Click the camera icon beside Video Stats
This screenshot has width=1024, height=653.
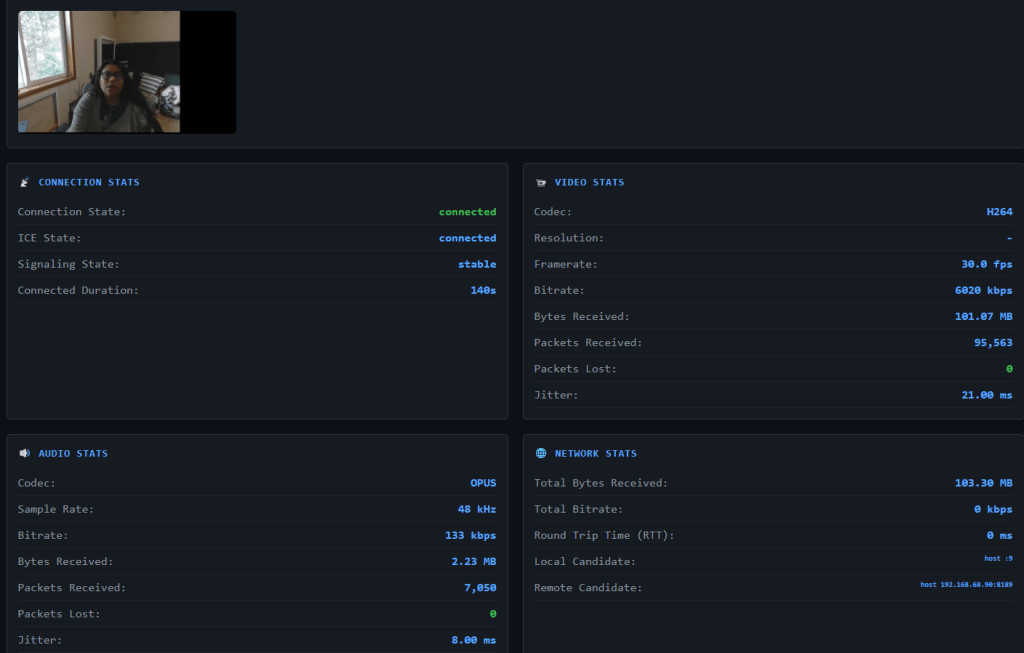[x=541, y=183]
